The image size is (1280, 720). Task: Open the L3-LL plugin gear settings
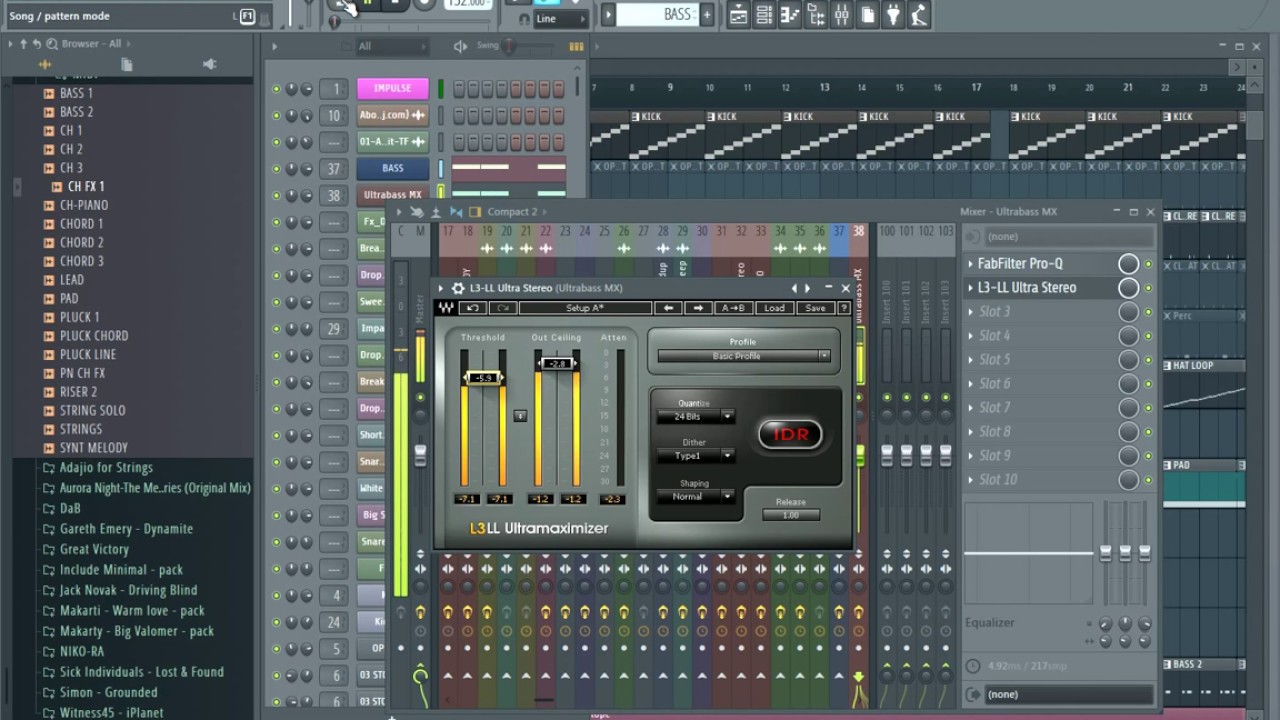pos(458,288)
